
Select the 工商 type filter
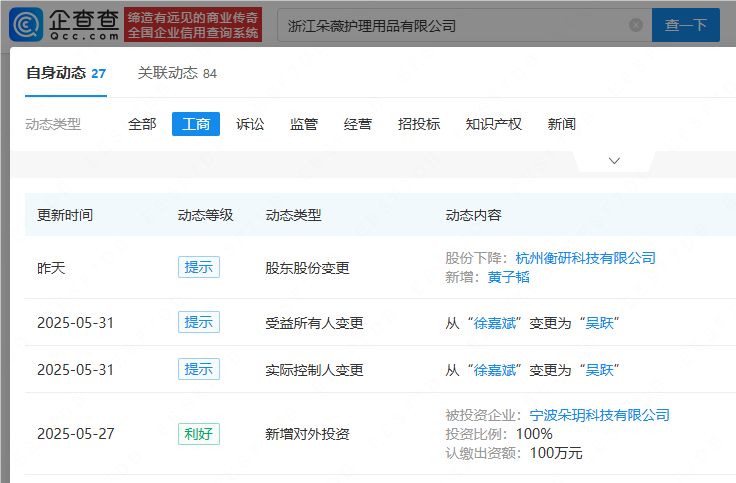coord(196,124)
